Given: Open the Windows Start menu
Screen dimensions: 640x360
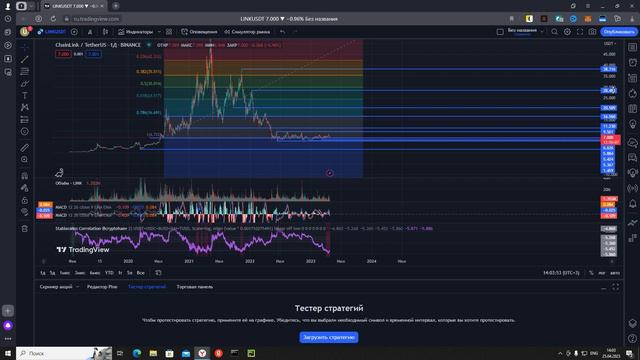Looking at the screenshot, I should coord(8,353).
